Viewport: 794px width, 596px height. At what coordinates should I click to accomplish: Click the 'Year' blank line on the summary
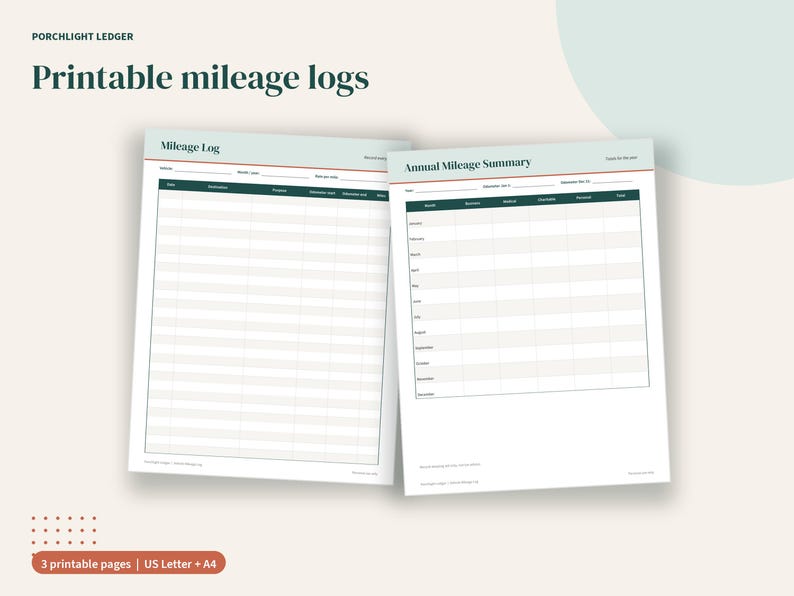click(x=446, y=189)
